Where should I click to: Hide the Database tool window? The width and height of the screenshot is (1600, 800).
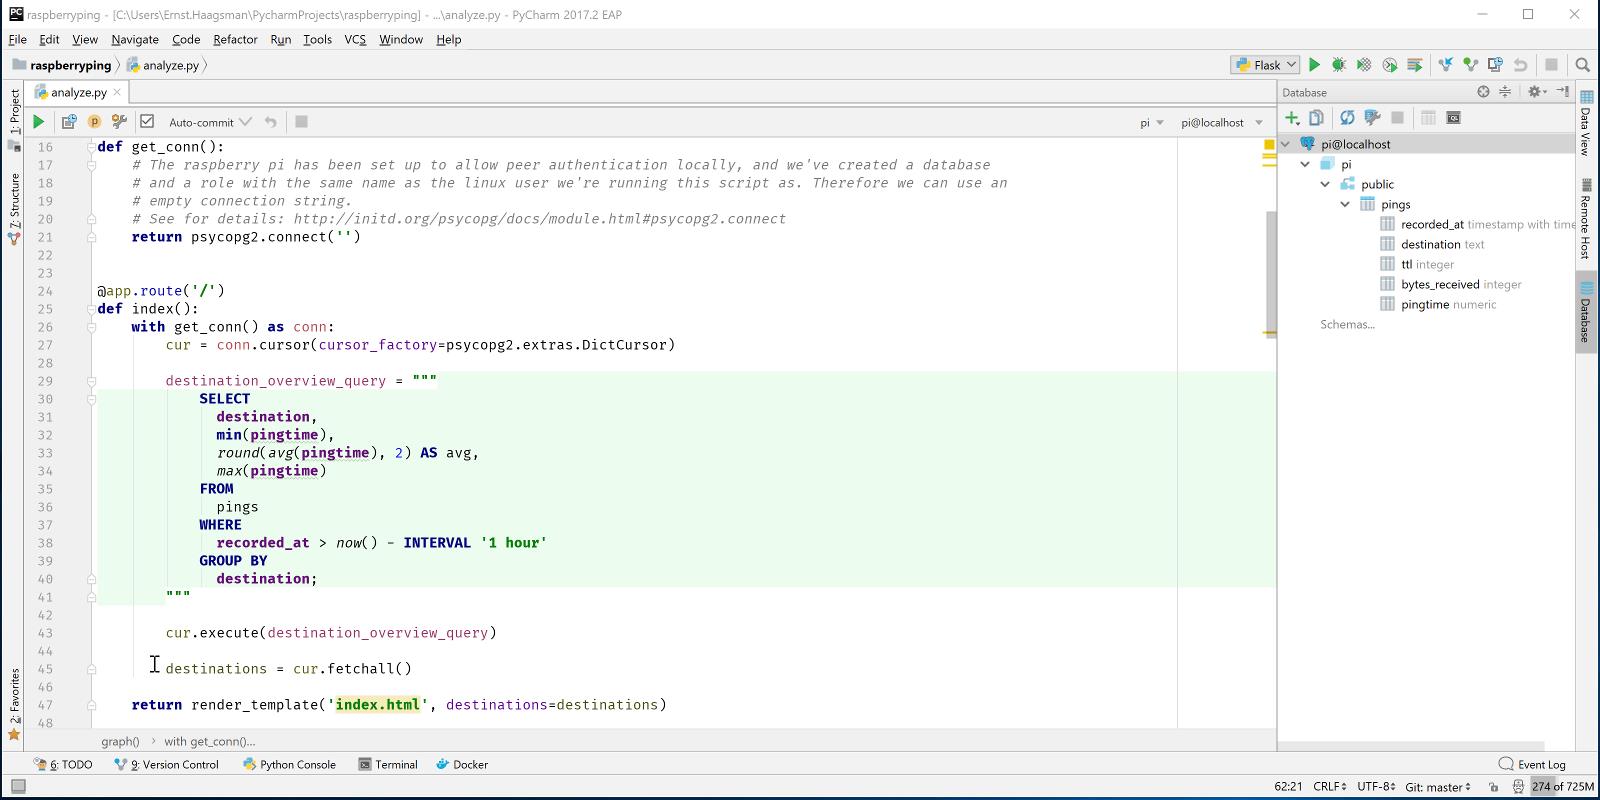coord(1562,92)
